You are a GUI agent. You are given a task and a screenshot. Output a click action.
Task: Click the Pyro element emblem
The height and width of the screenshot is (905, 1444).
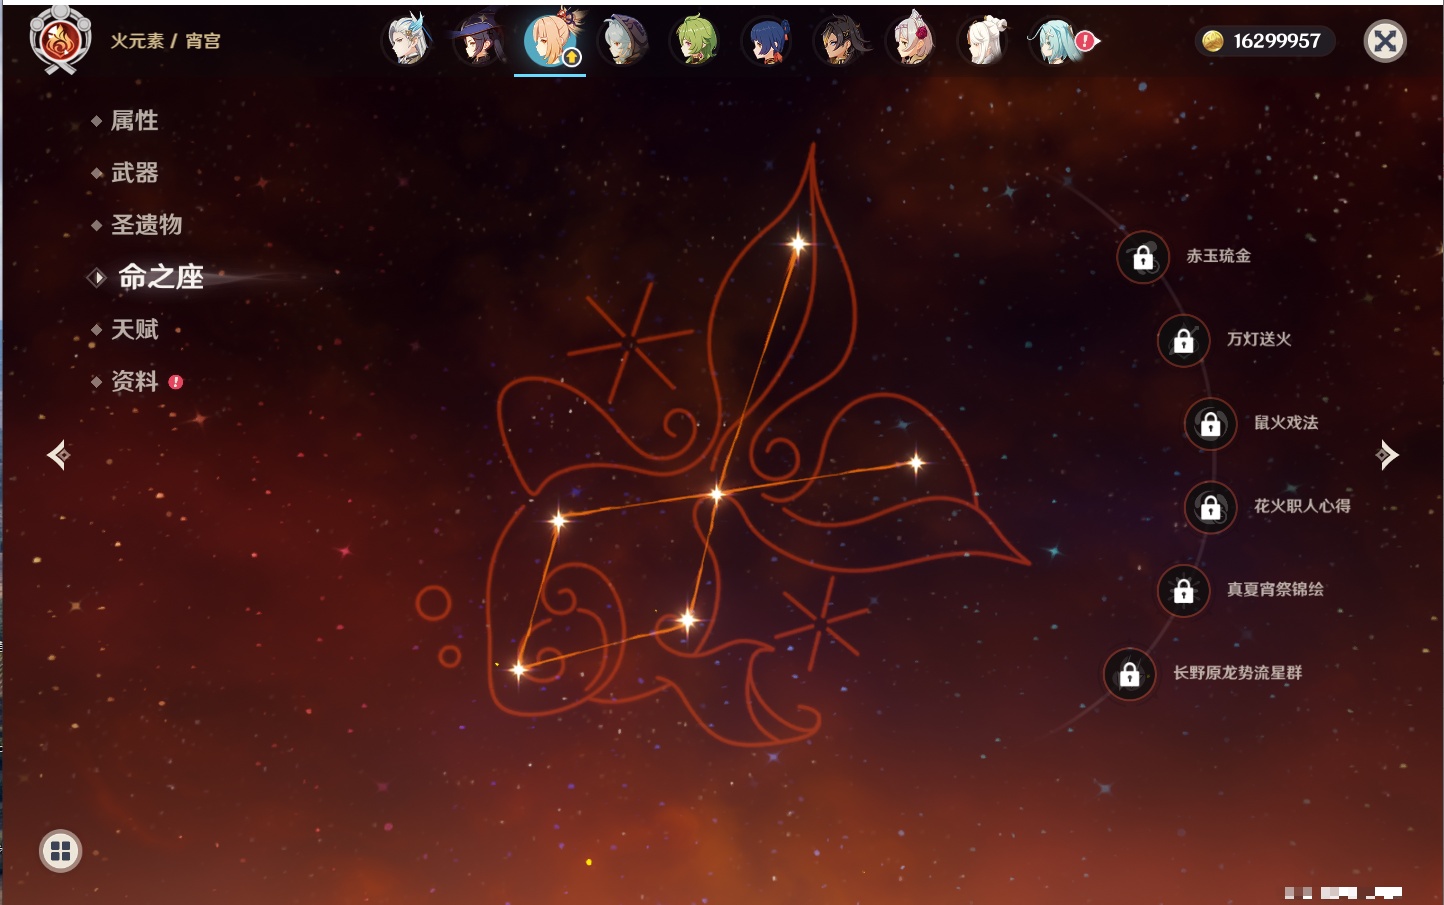point(60,40)
